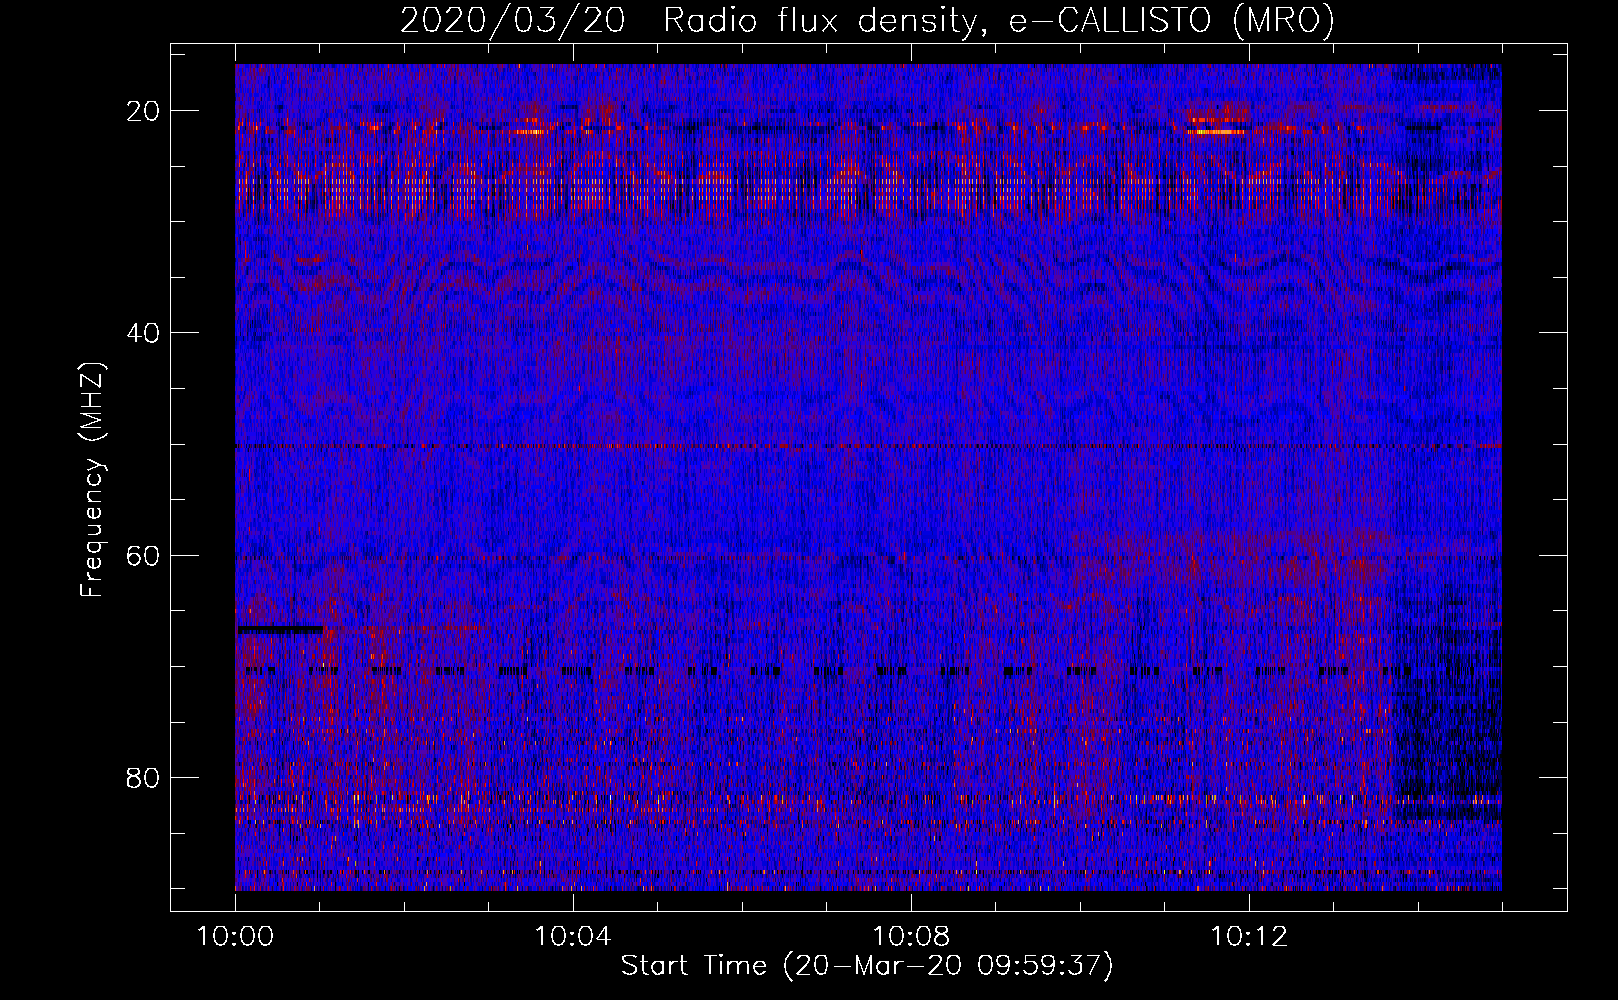The height and width of the screenshot is (1000, 1618).
Task: Select the 10:12 time tick label
Action: [1249, 937]
